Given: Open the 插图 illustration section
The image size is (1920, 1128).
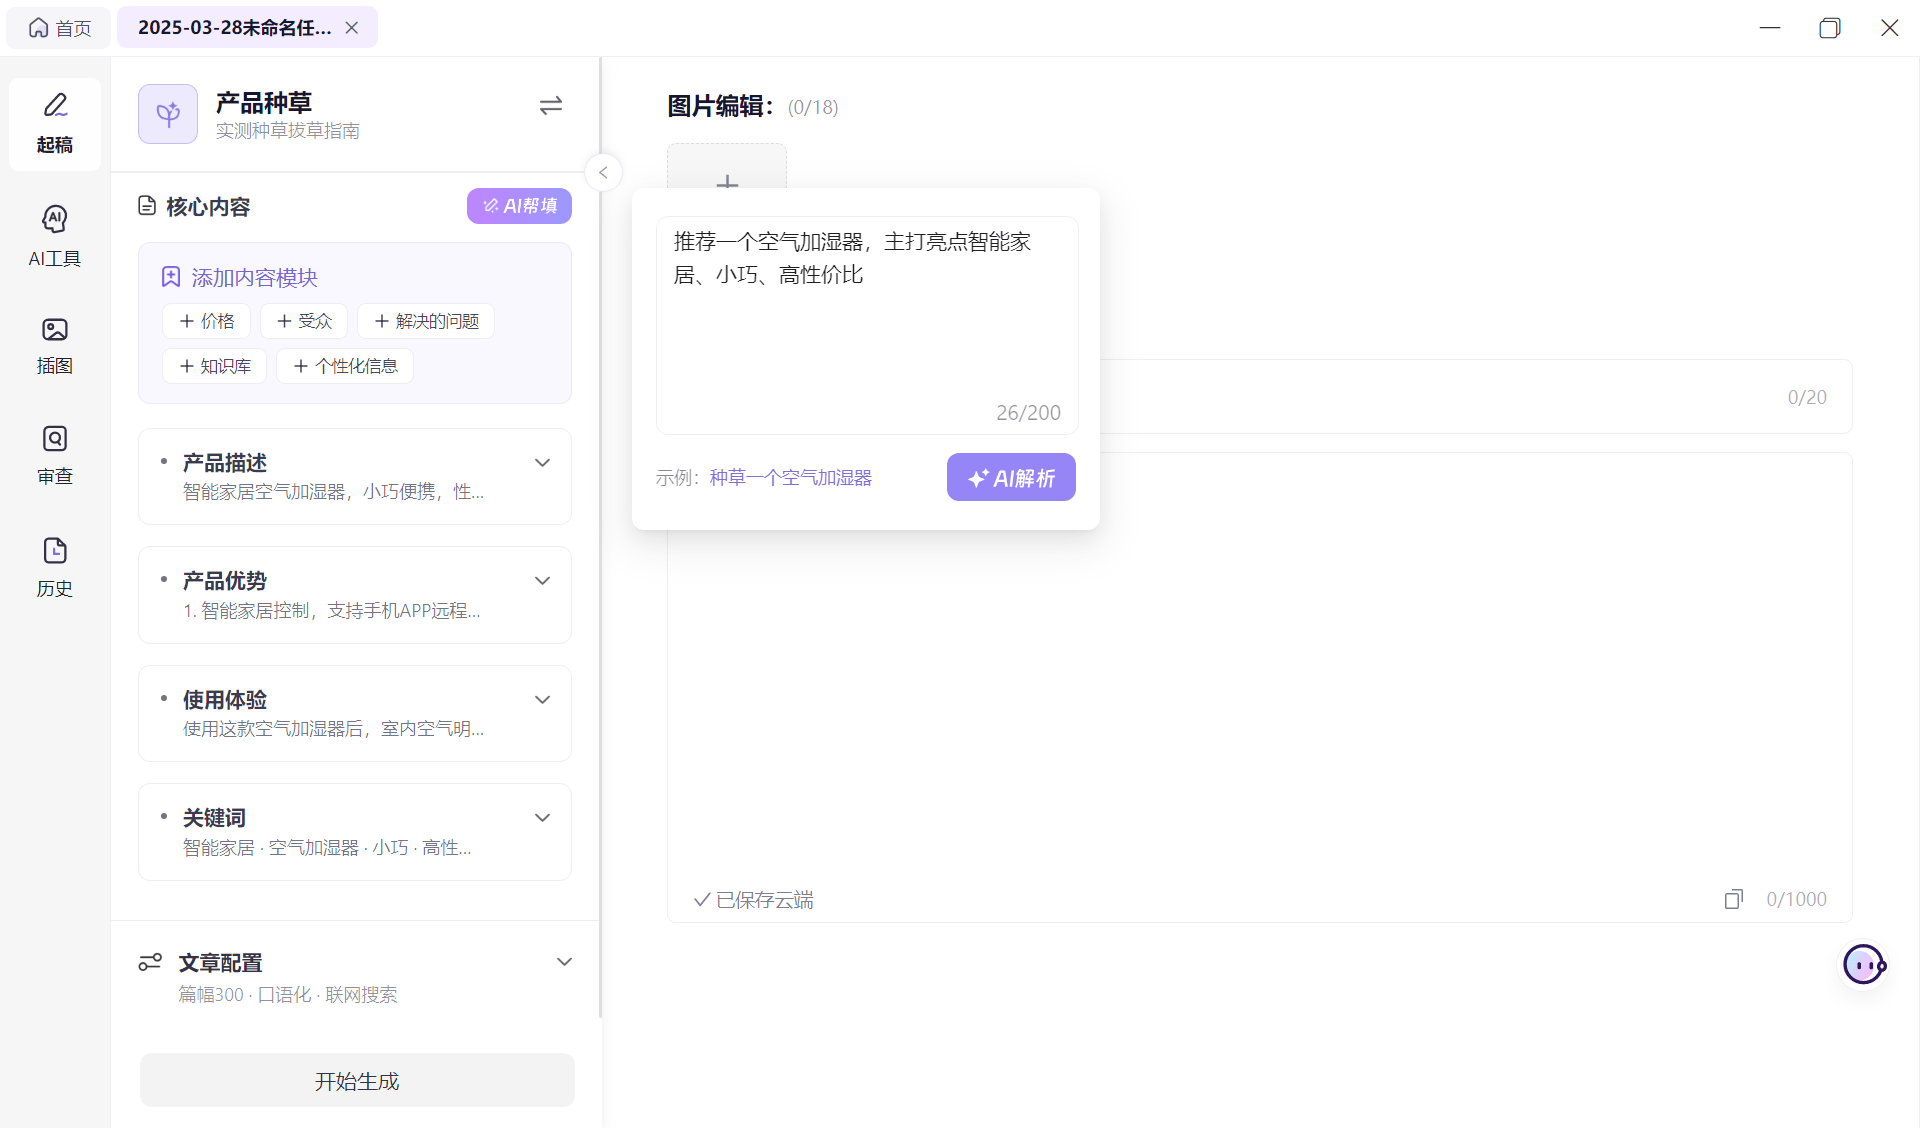Looking at the screenshot, I should click(x=55, y=346).
